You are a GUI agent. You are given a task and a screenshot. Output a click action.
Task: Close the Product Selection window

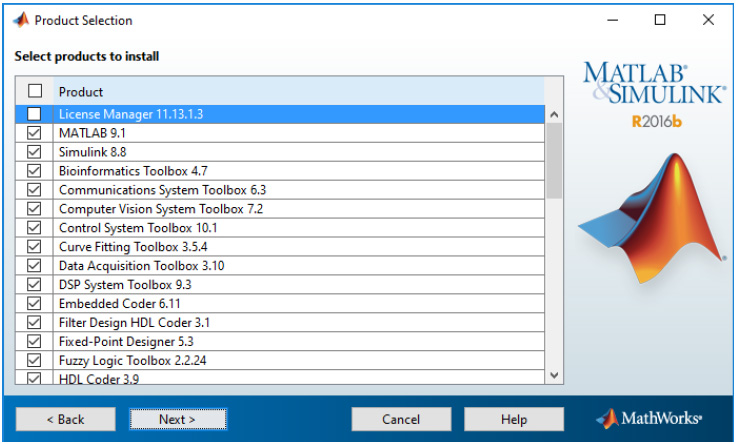point(708,20)
